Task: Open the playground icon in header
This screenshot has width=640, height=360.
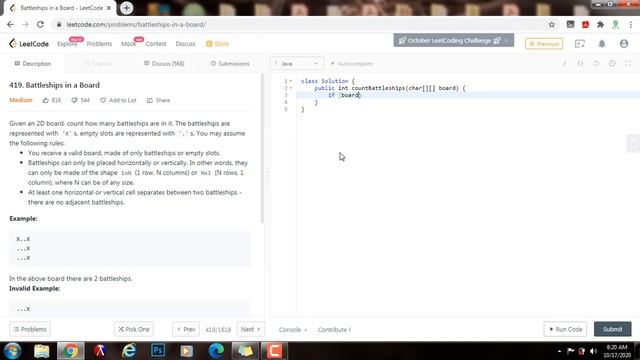Action: 580,44
